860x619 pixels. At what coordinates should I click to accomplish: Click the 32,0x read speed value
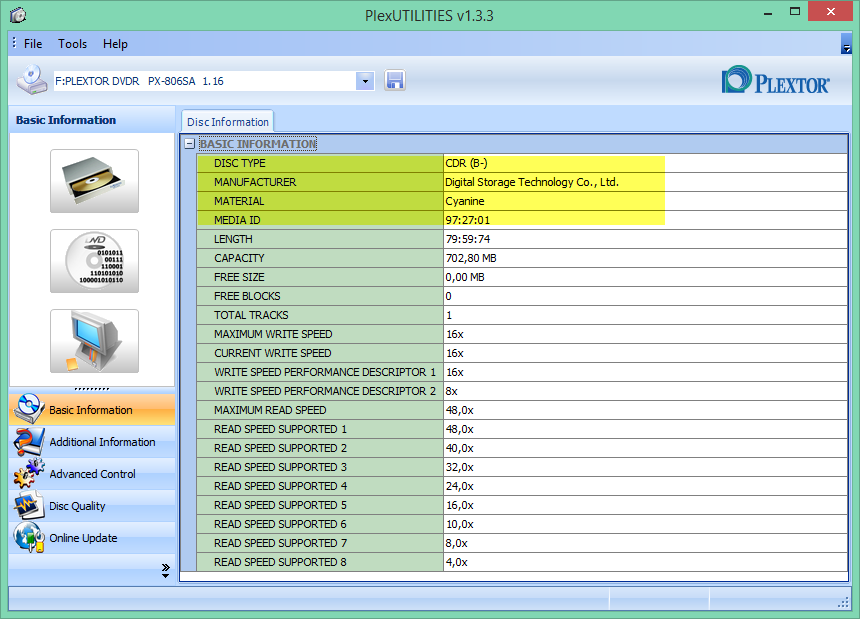(x=460, y=467)
